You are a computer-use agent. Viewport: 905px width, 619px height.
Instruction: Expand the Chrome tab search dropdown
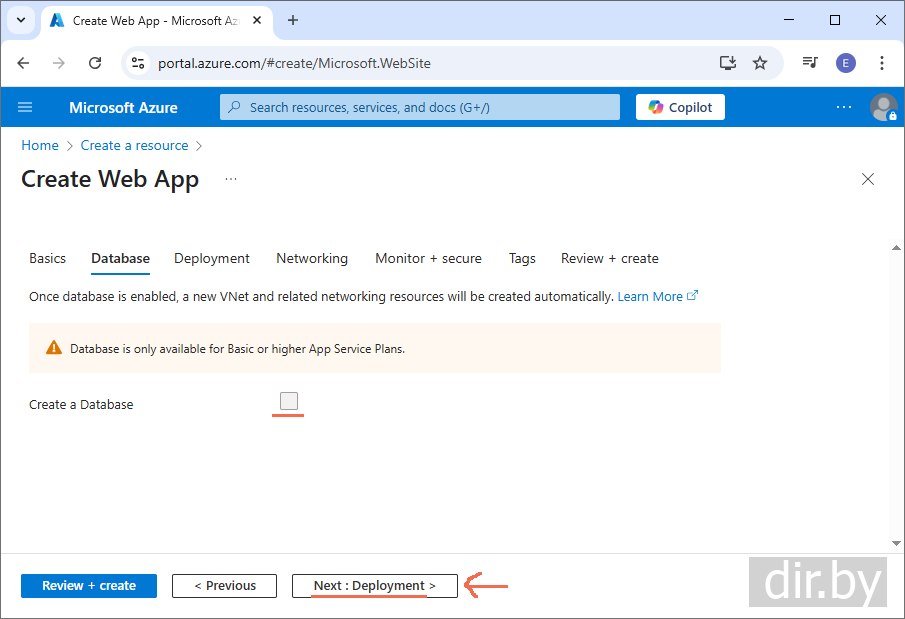tap(20, 20)
